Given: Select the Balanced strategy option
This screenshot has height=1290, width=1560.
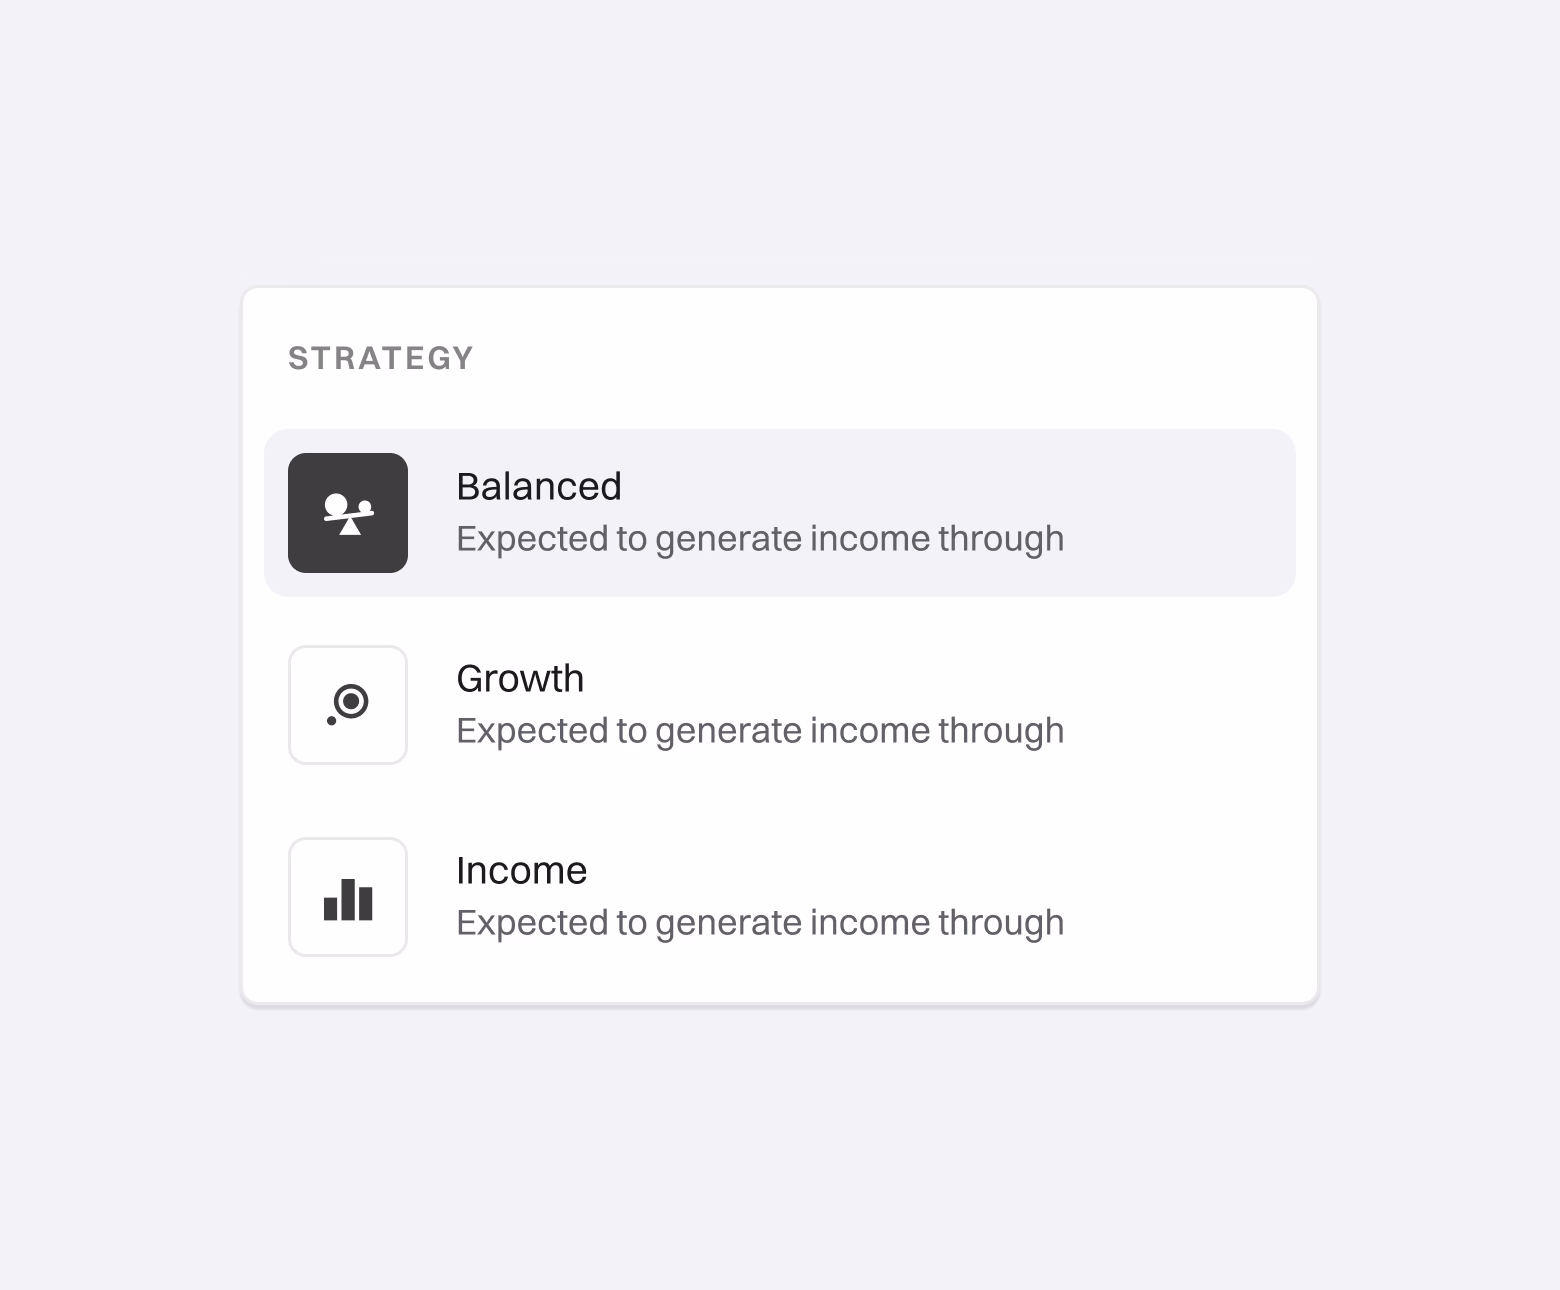Looking at the screenshot, I should [x=779, y=511].
